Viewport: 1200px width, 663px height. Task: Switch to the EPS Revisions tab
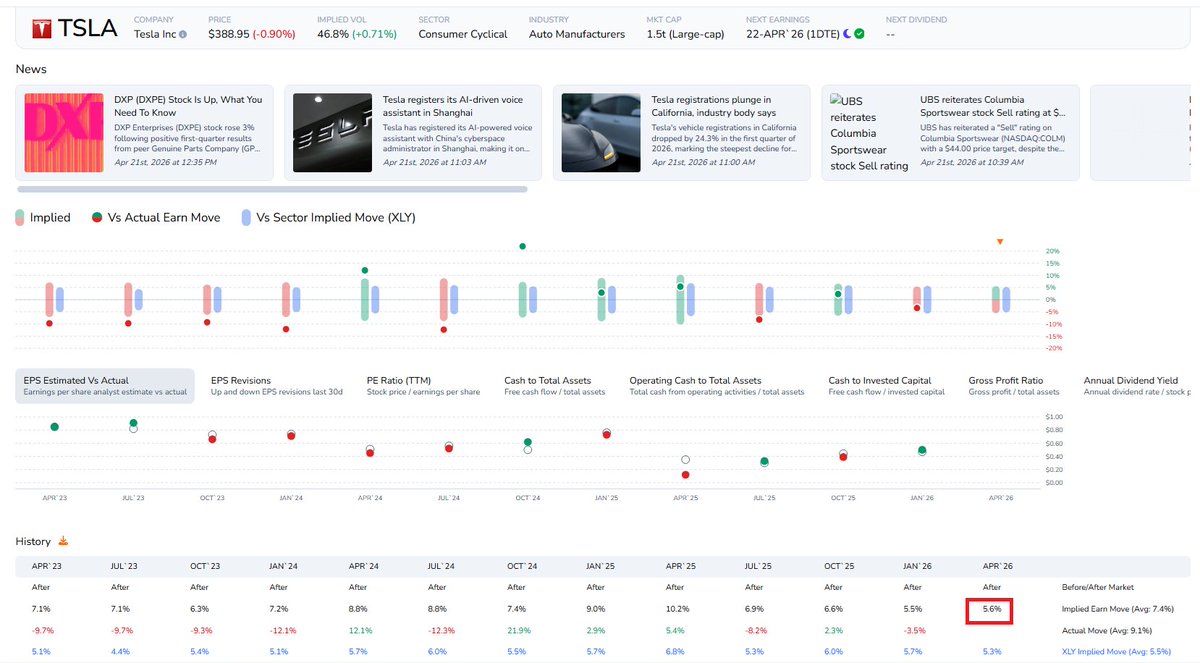tap(277, 386)
